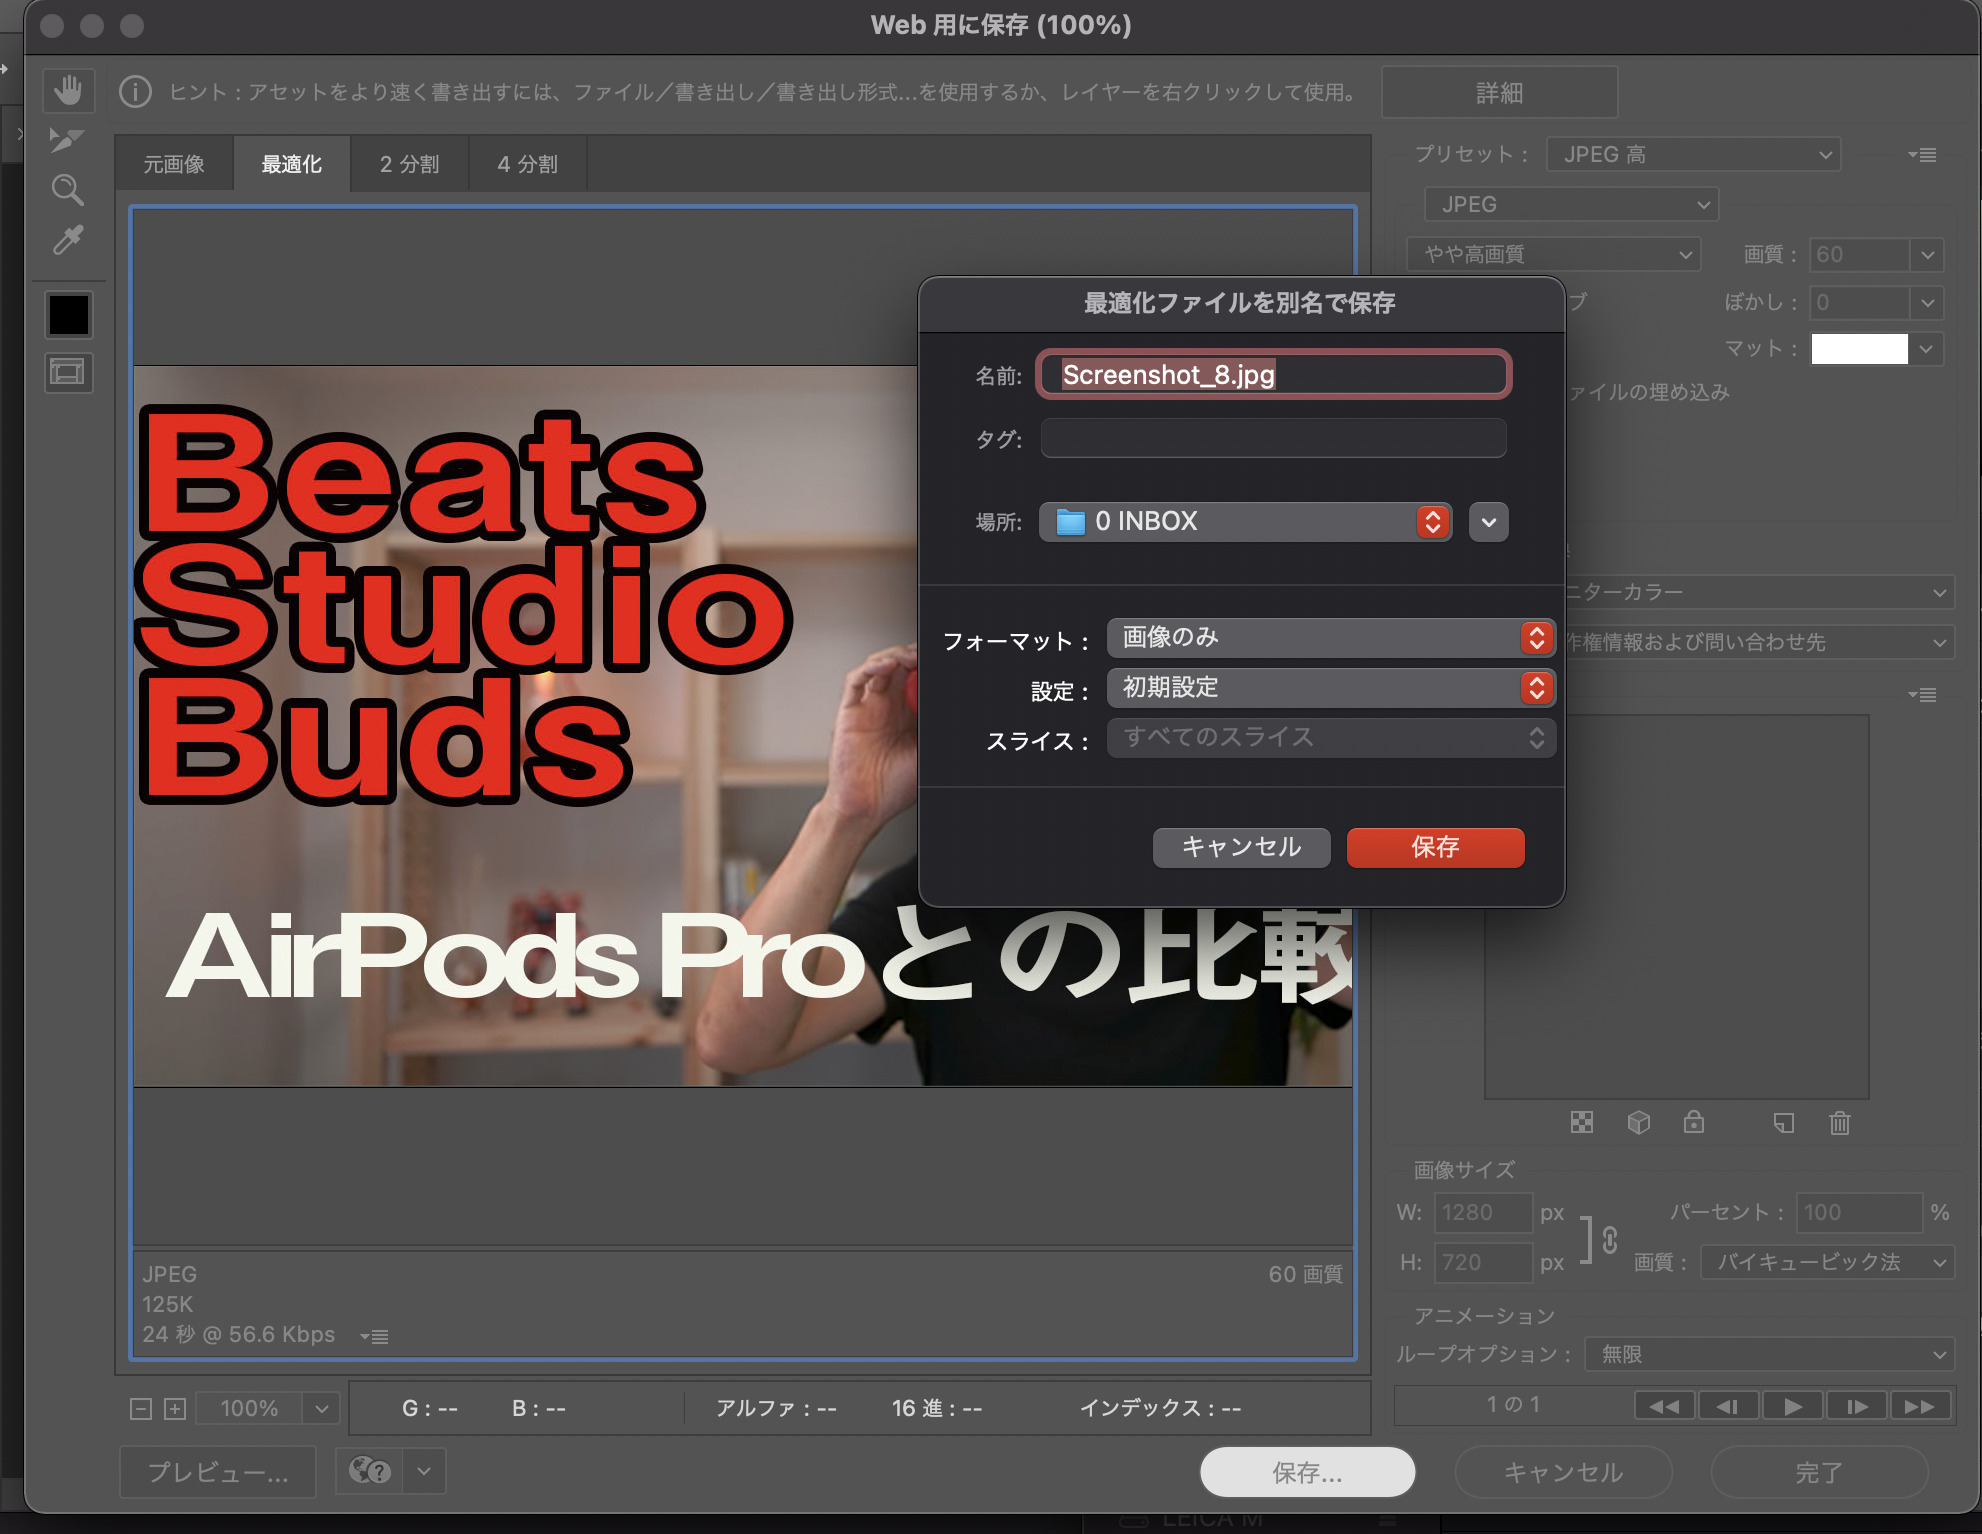Switch to the 元画像 tab
The image size is (1982, 1534).
coord(174,164)
